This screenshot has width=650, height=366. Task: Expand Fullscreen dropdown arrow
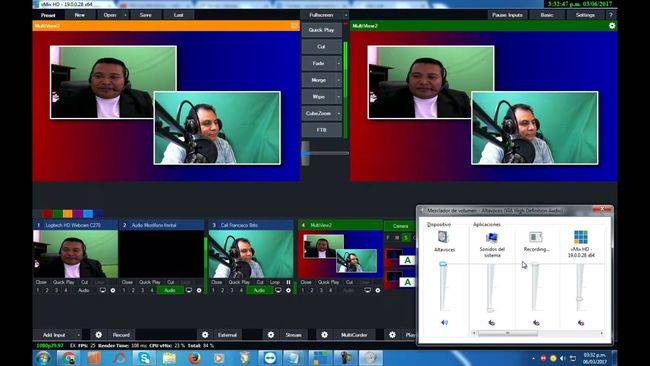tap(346, 15)
